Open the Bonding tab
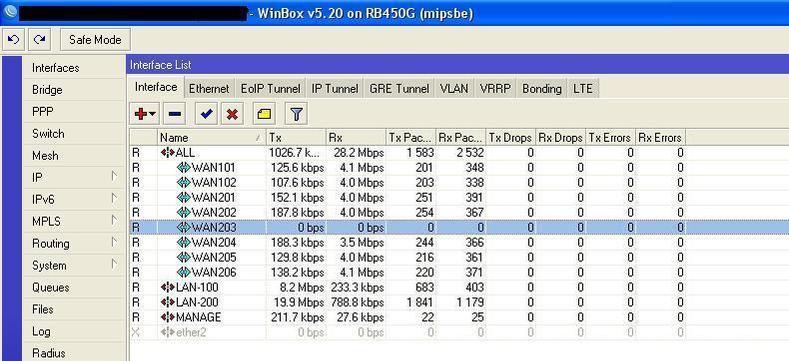 542,89
